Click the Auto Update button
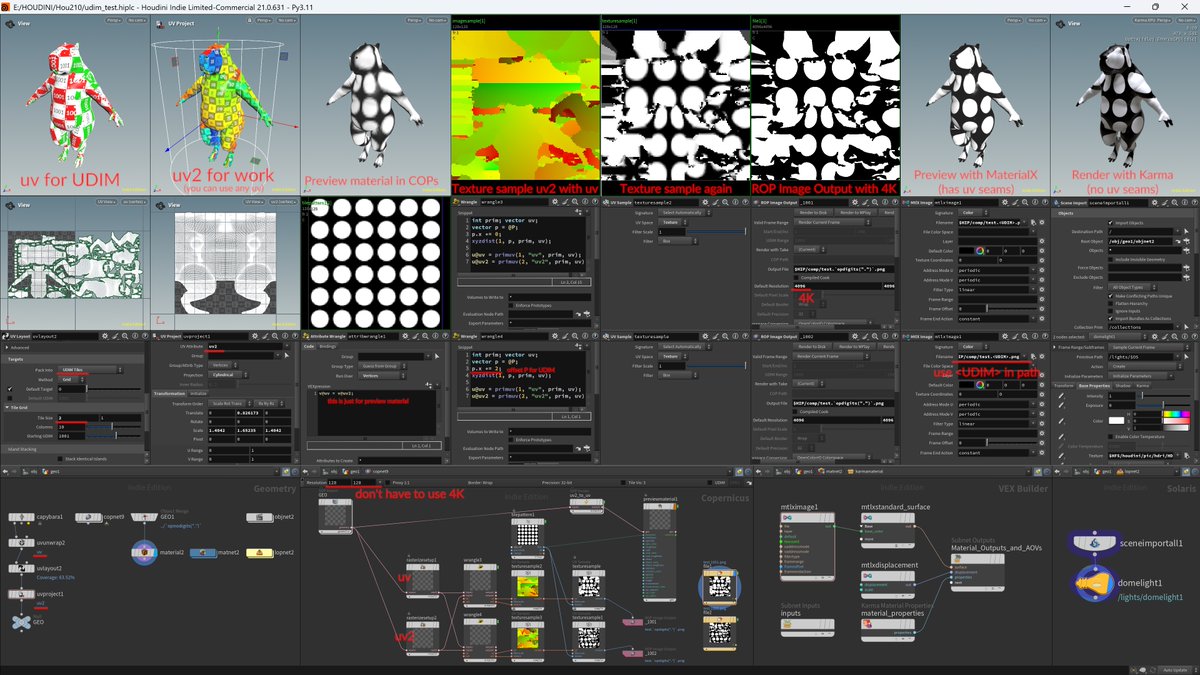Image resolution: width=1200 pixels, height=675 pixels. click(x=1175, y=670)
